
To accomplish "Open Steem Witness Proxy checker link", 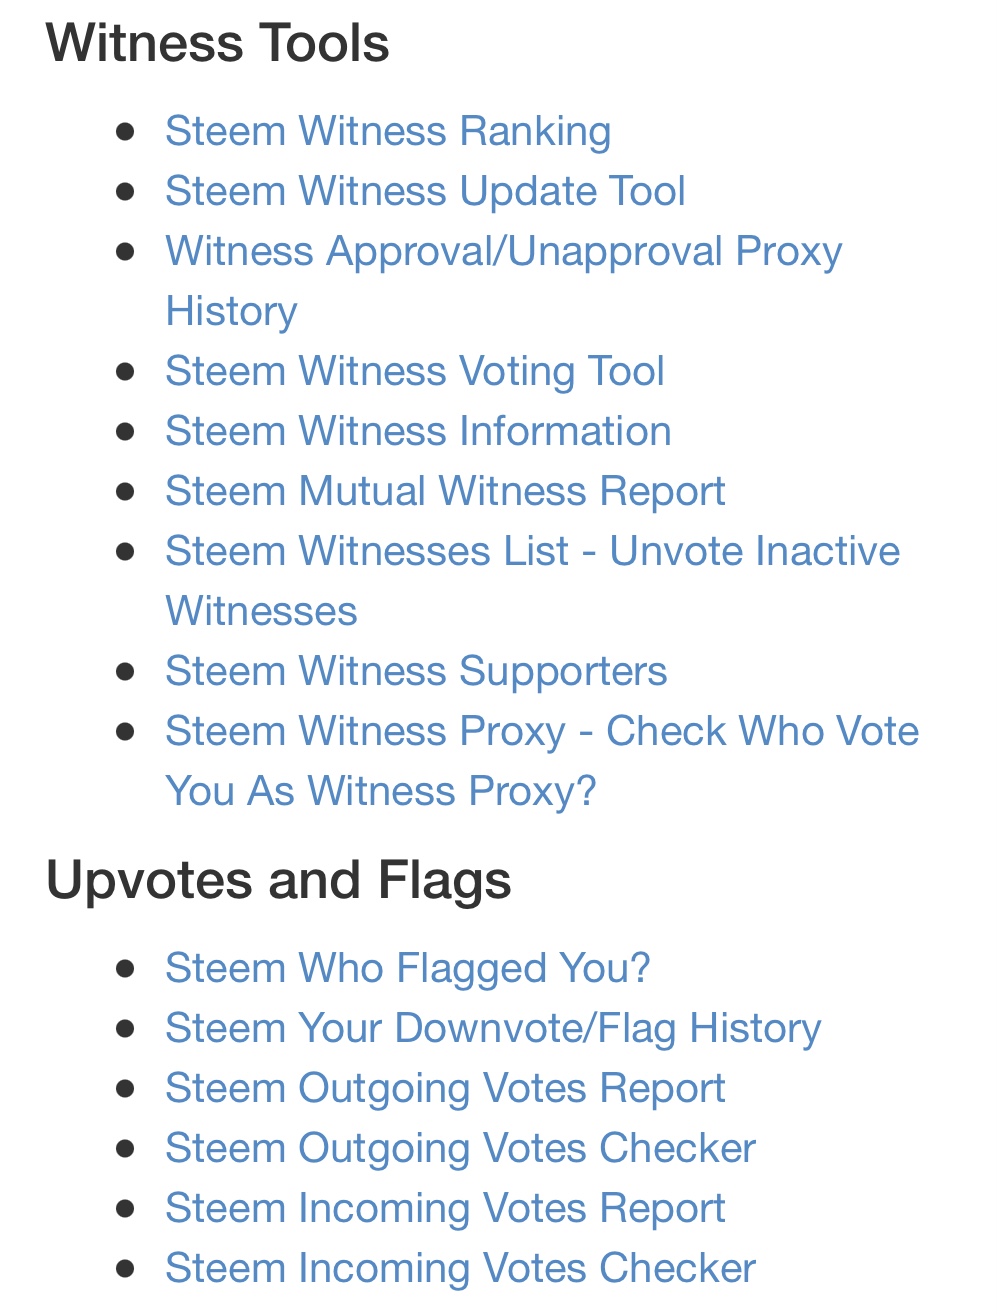I will tap(542, 731).
